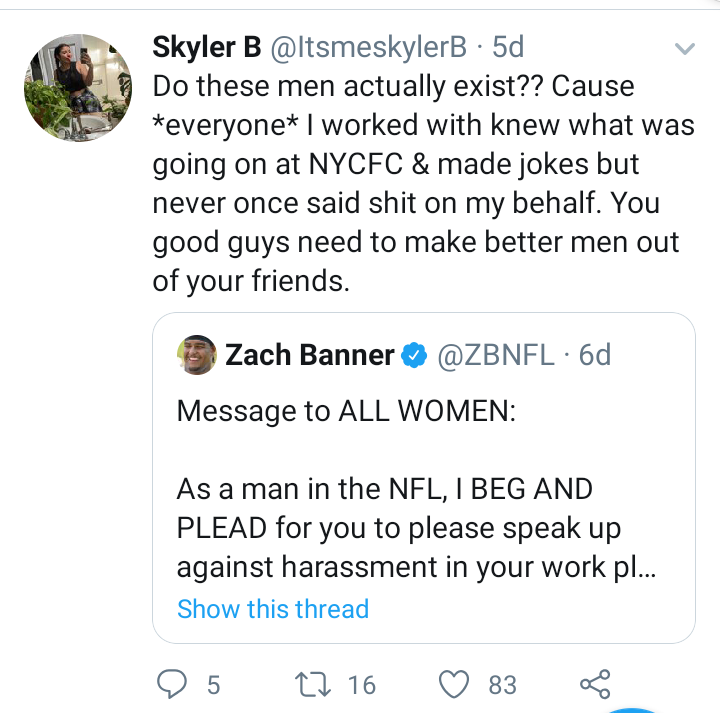Open Zach Banner's small avatar
720x713 pixels.
tap(197, 354)
